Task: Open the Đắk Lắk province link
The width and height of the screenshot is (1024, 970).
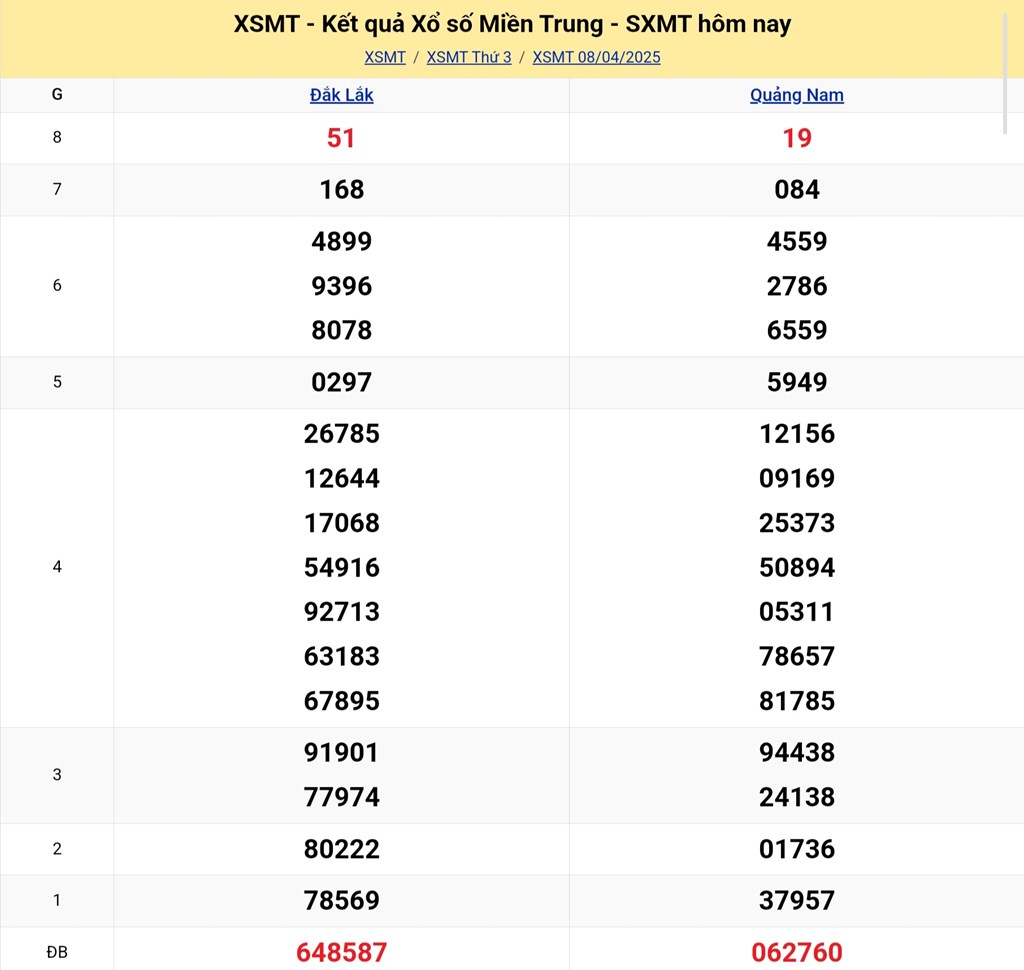Action: tap(342, 95)
